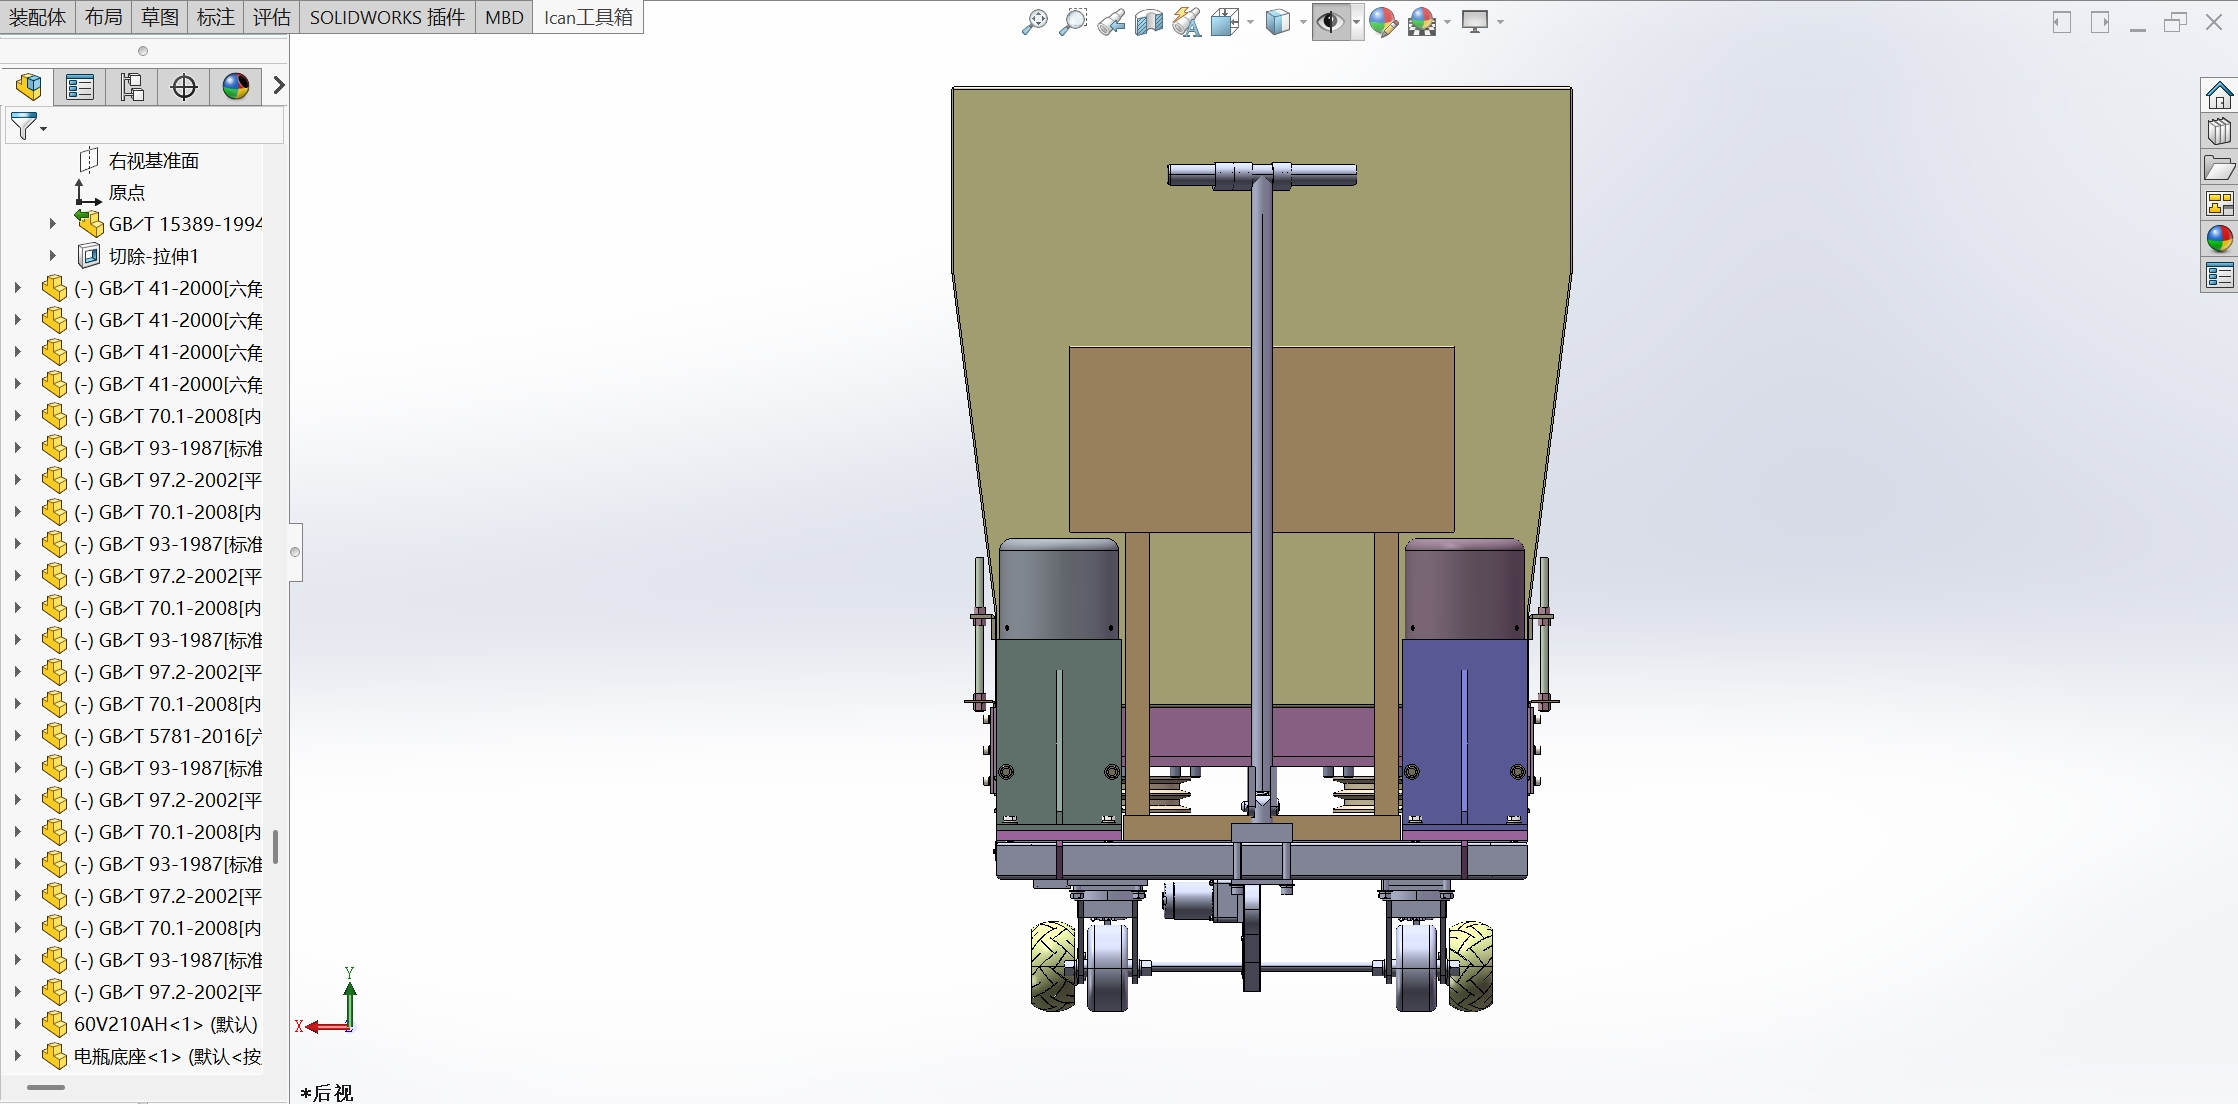Open the SOLIDWORKS 插件 tab

(387, 17)
